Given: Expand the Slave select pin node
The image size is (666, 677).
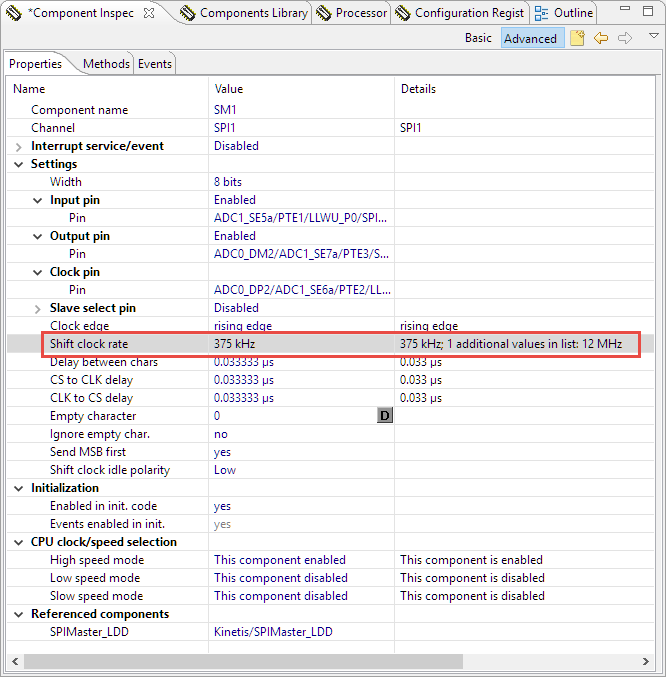Looking at the screenshot, I should [x=38, y=308].
